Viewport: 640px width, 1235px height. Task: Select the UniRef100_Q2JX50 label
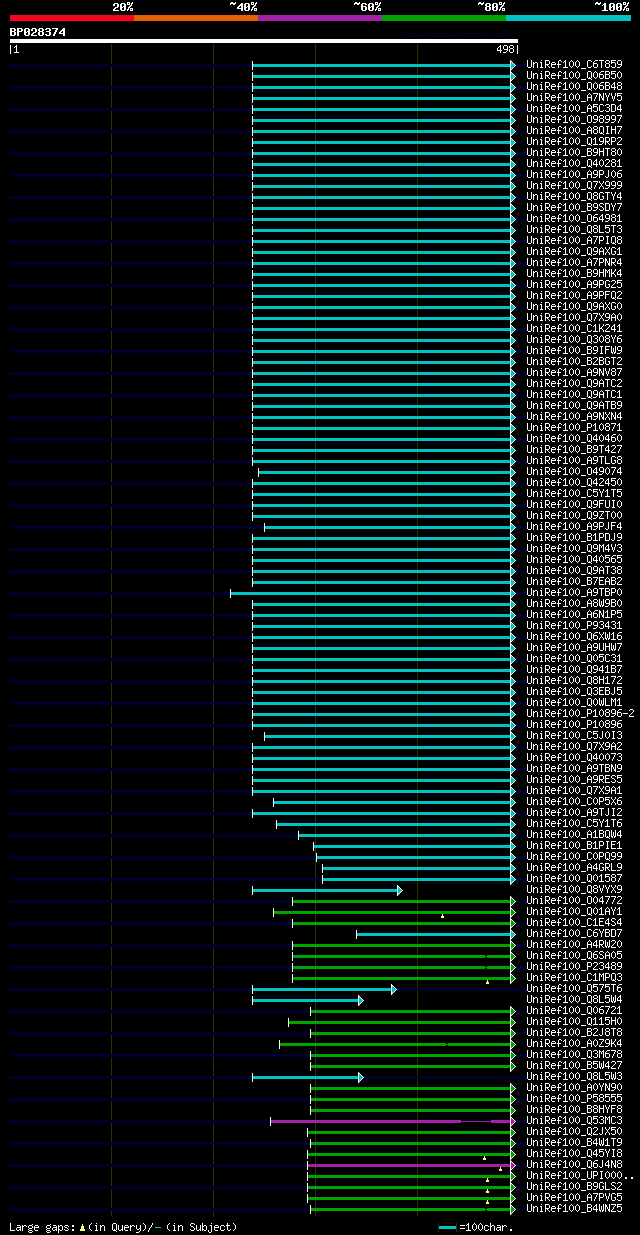tap(574, 1131)
